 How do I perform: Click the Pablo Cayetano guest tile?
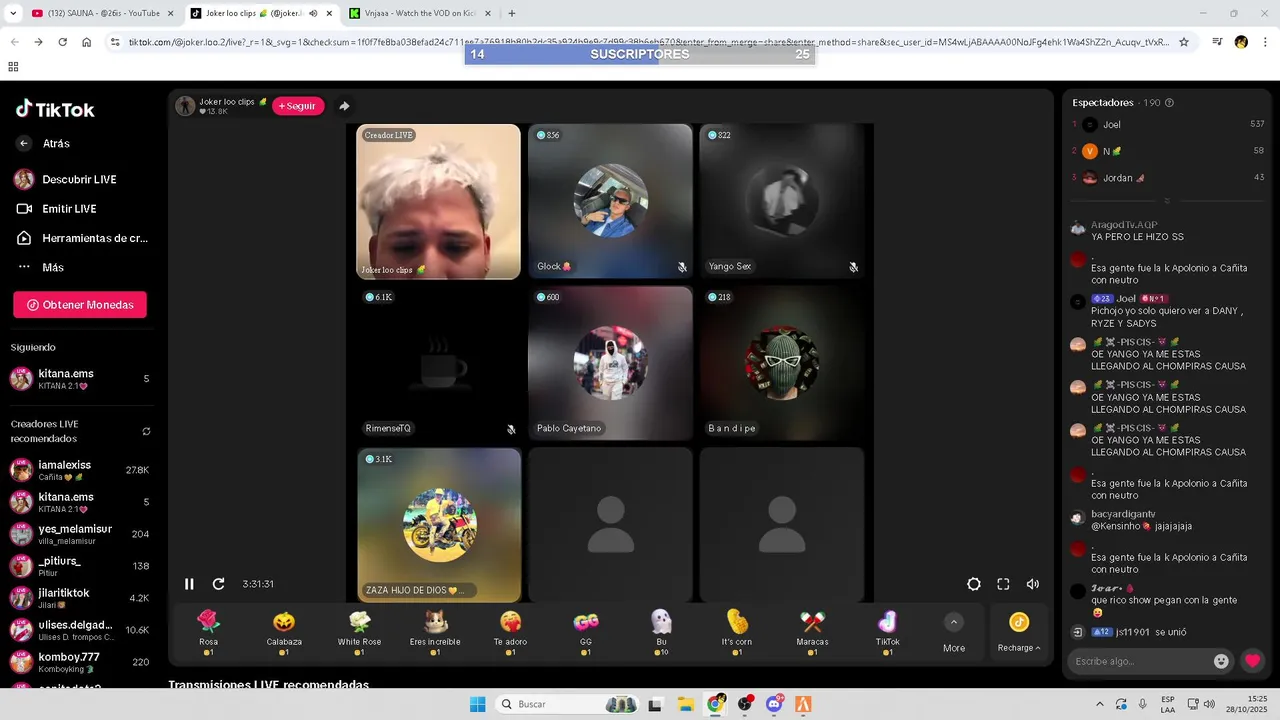pyautogui.click(x=610, y=363)
